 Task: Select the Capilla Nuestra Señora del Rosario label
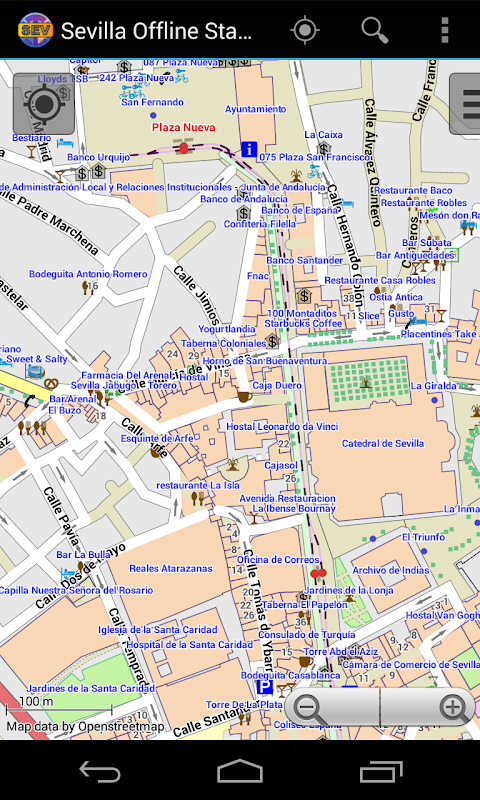(x=75, y=590)
